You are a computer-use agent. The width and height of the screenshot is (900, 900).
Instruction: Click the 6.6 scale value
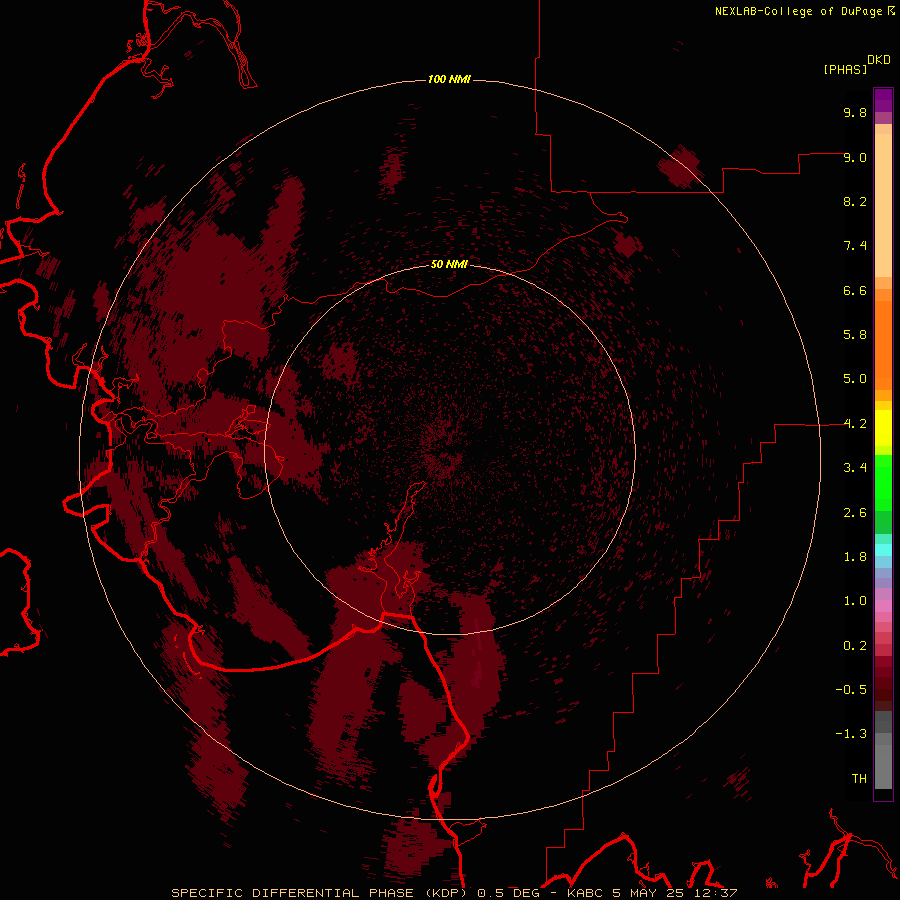pos(855,290)
